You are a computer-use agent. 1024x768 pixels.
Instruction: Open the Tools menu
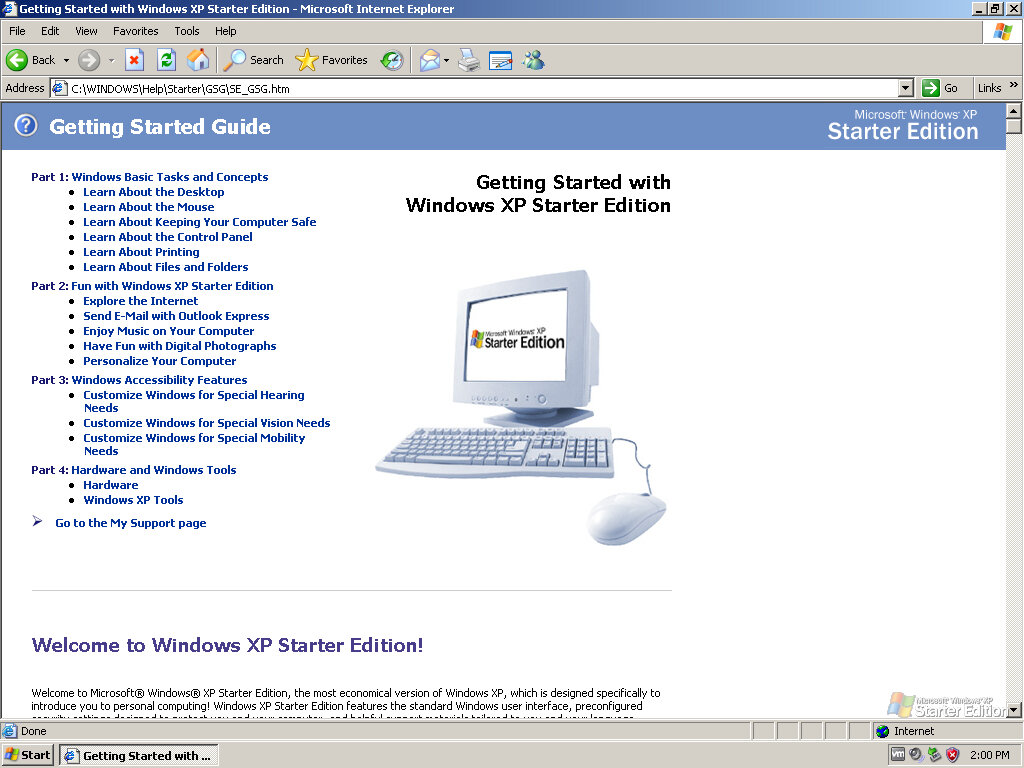[187, 31]
